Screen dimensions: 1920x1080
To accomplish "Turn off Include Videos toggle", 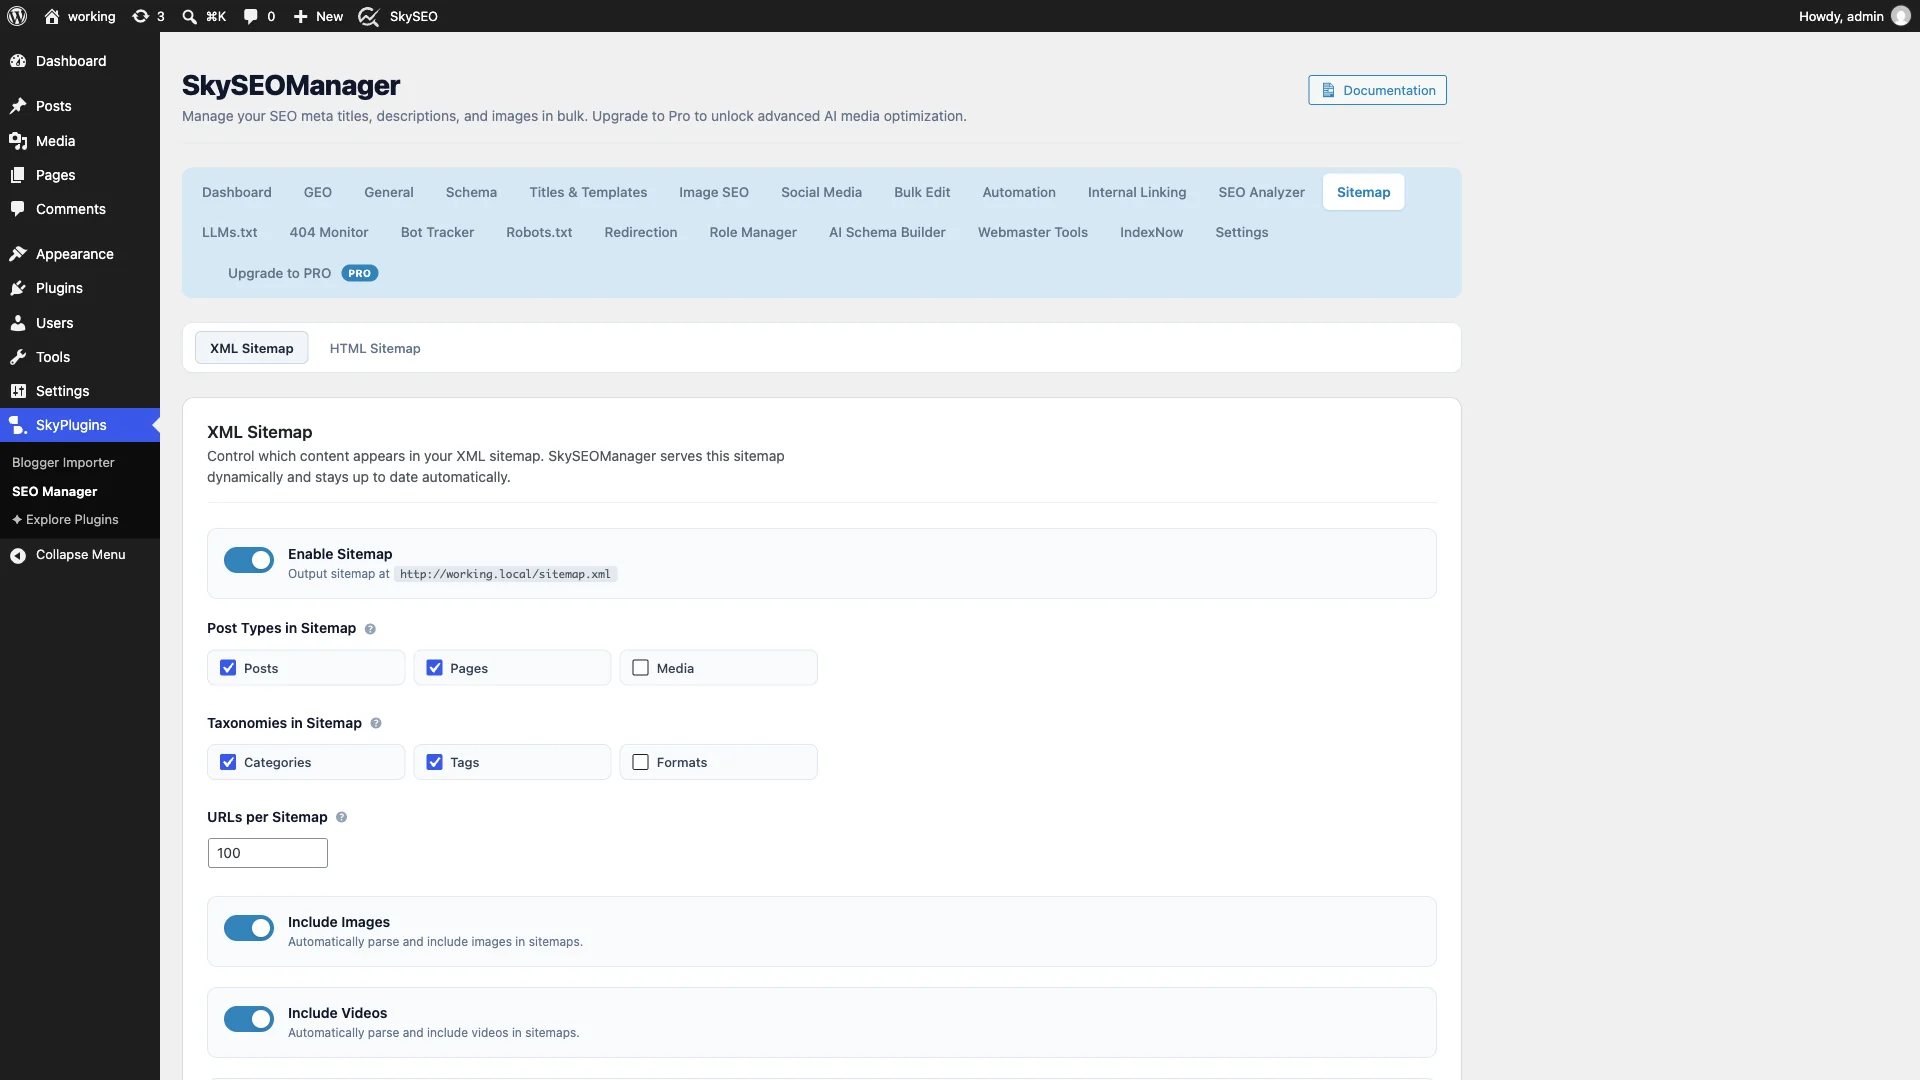I will [249, 1019].
